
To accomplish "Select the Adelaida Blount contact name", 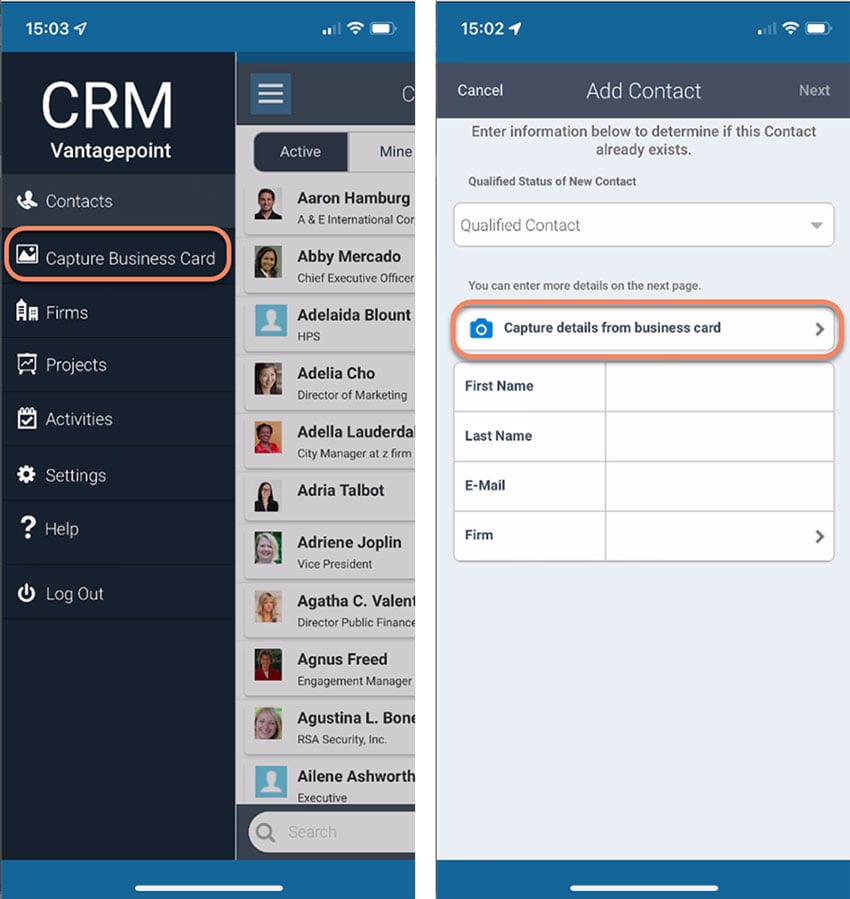I will coord(354,315).
